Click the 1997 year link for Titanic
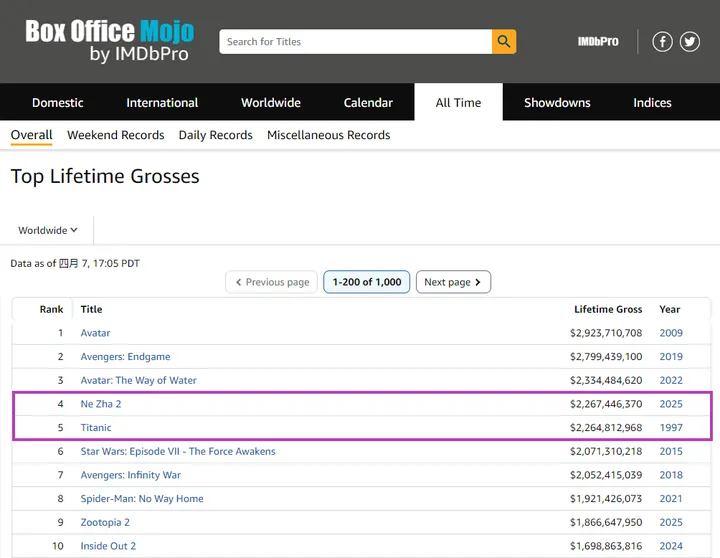 pyautogui.click(x=670, y=428)
